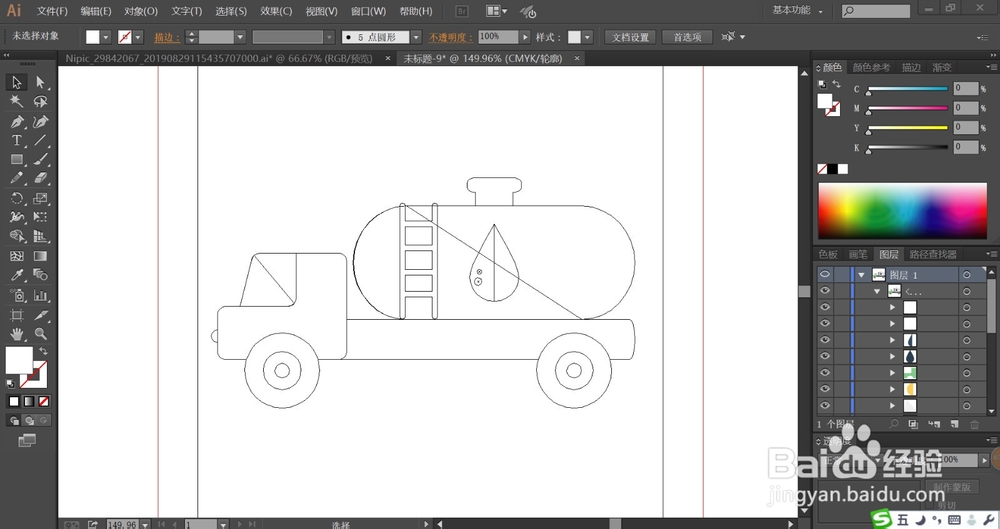Image resolution: width=1000 pixels, height=529 pixels.
Task: Toggle visibility eye of the <... group row
Action: coord(825,291)
